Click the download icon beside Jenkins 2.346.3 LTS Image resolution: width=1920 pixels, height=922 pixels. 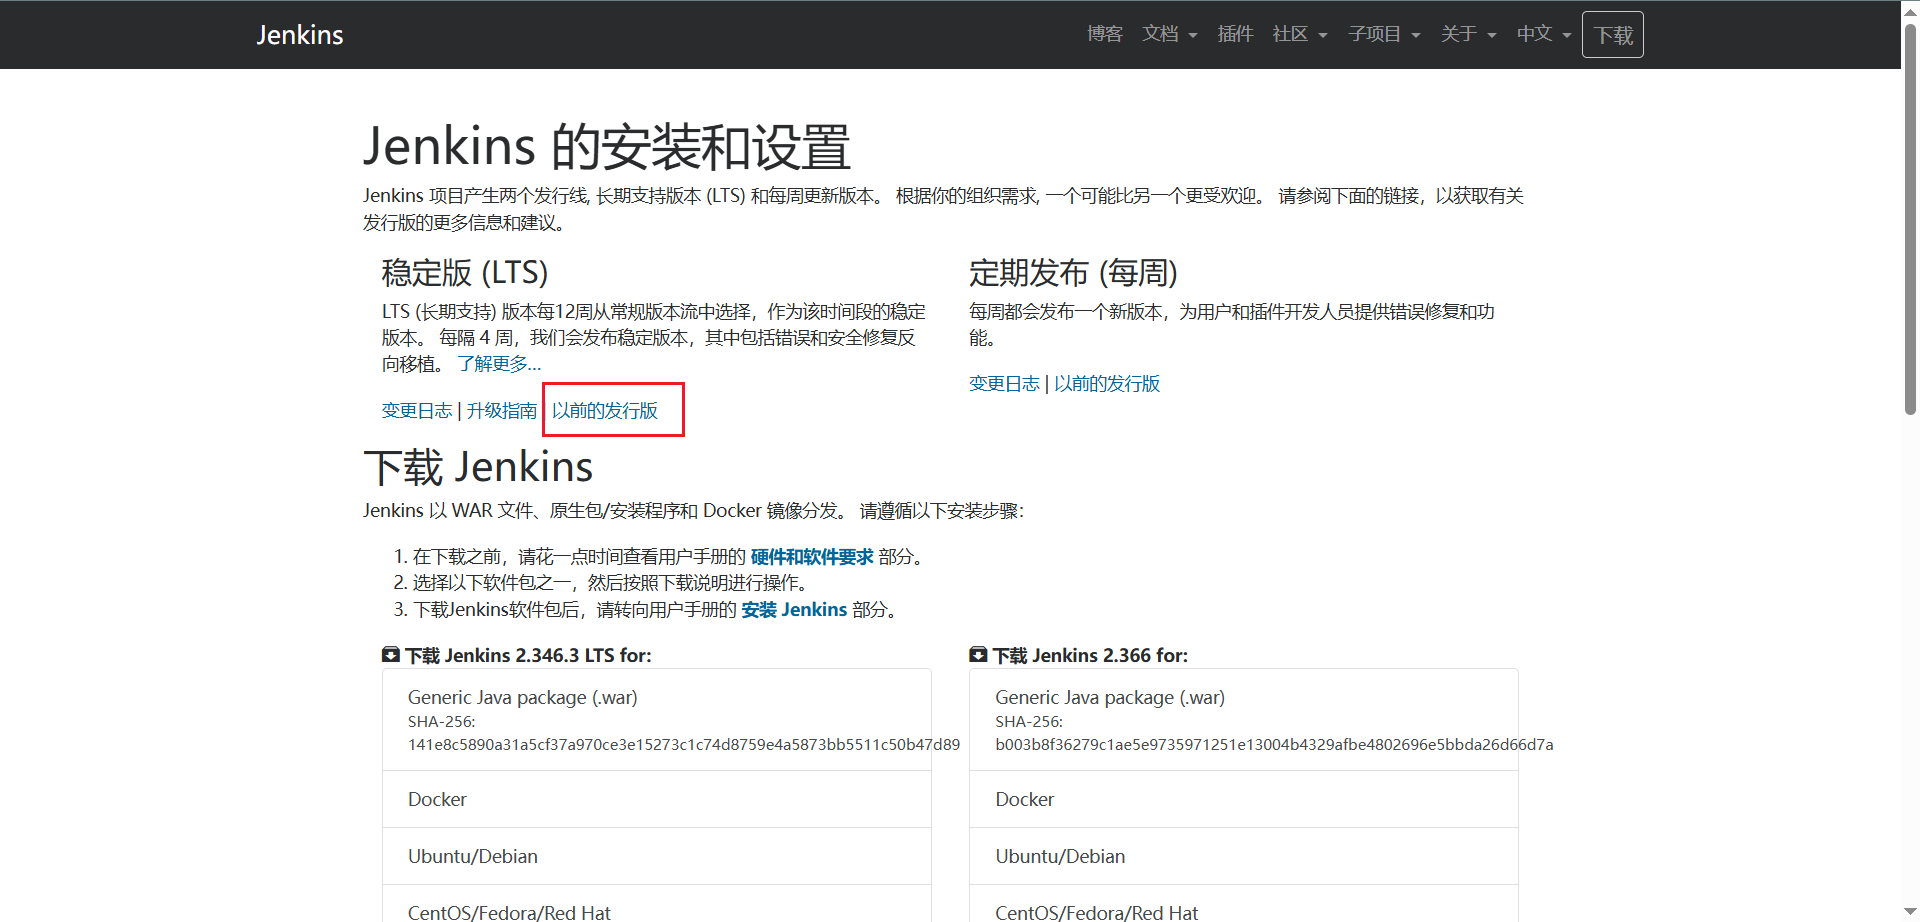391,655
